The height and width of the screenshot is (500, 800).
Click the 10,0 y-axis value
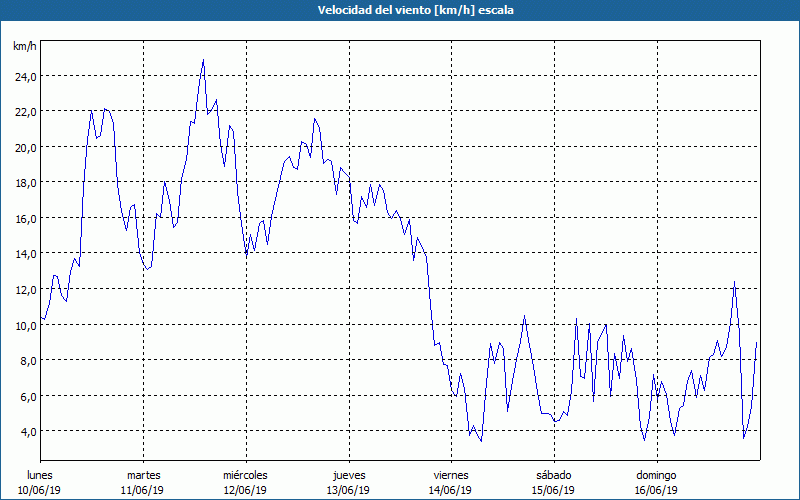(26, 325)
